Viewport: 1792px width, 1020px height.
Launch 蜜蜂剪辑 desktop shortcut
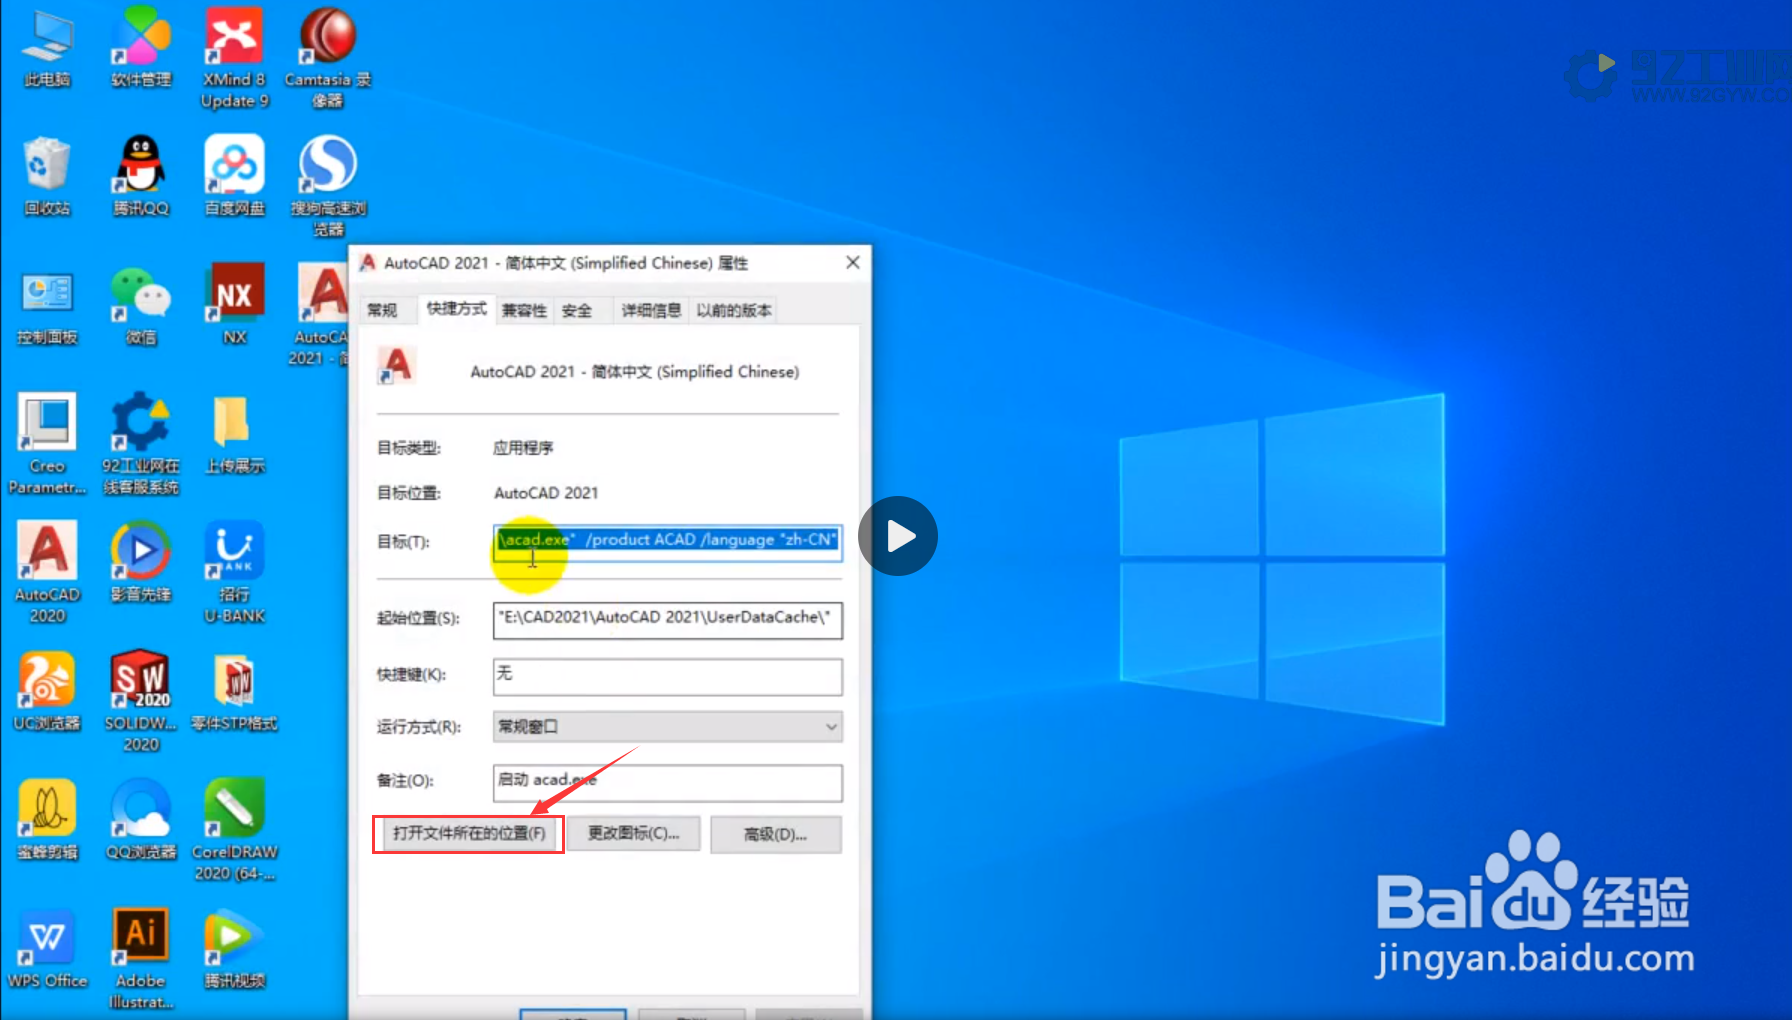click(47, 820)
